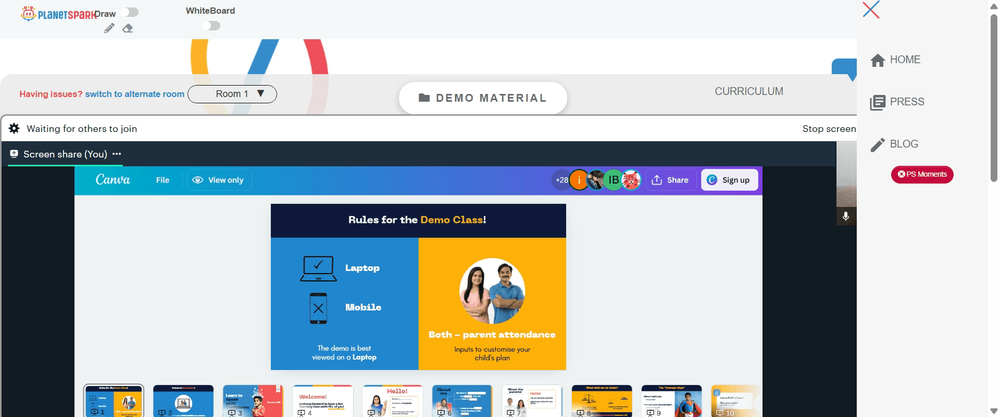Click the orange 'i' user avatar

579,180
